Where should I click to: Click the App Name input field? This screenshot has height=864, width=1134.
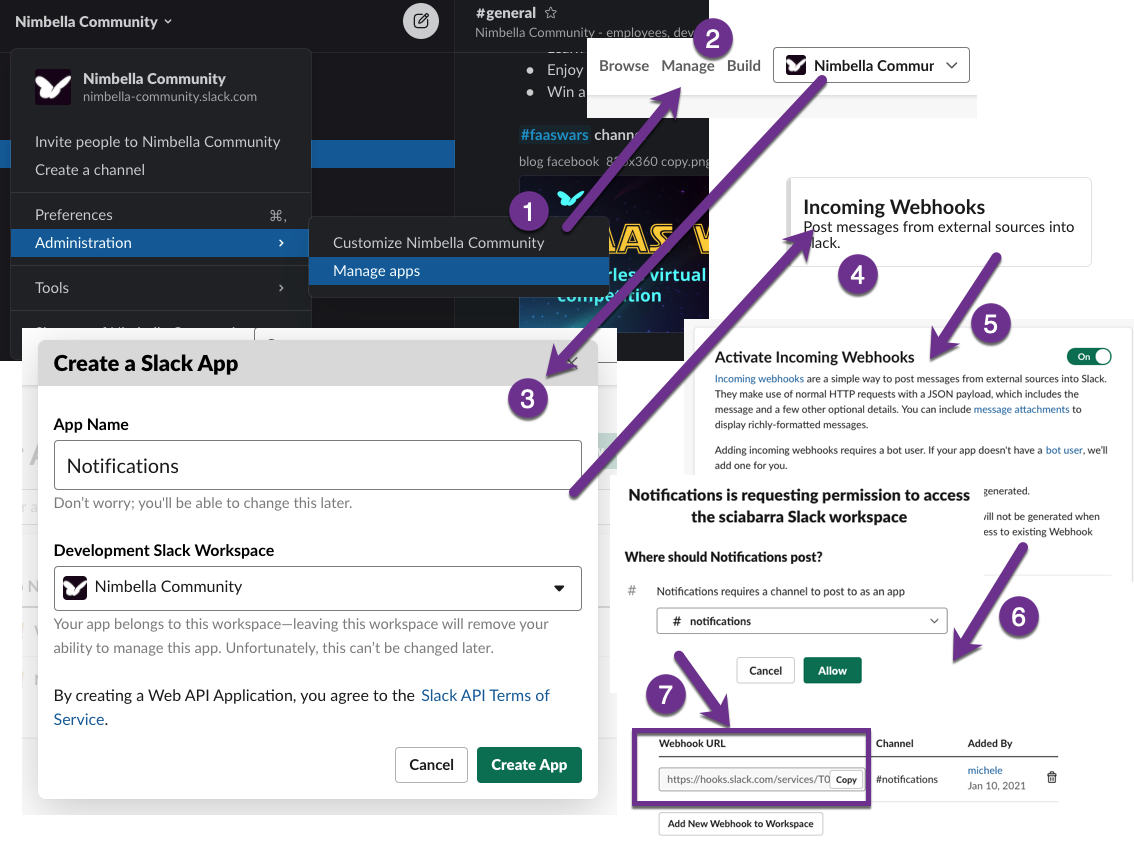pyautogui.click(x=317, y=465)
